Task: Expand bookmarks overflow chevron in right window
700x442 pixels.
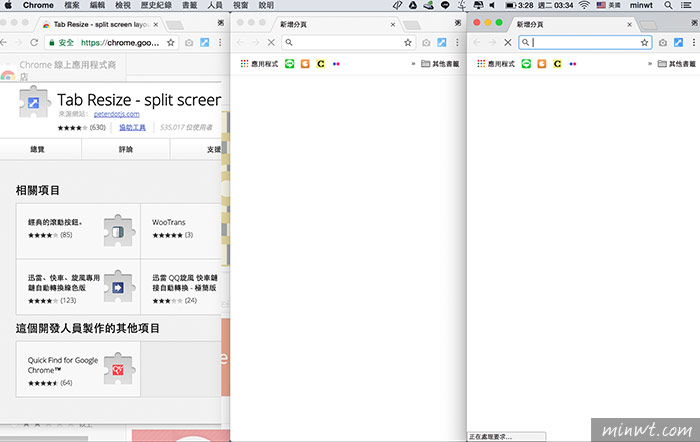Action: (650, 64)
